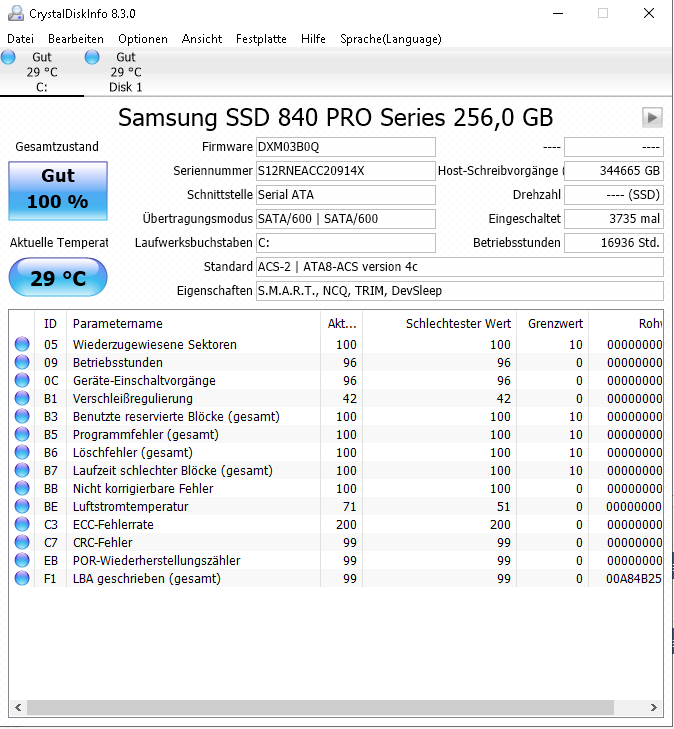Click the Schlechtester Wert column header
This screenshot has height=729, width=674.
(x=440, y=324)
